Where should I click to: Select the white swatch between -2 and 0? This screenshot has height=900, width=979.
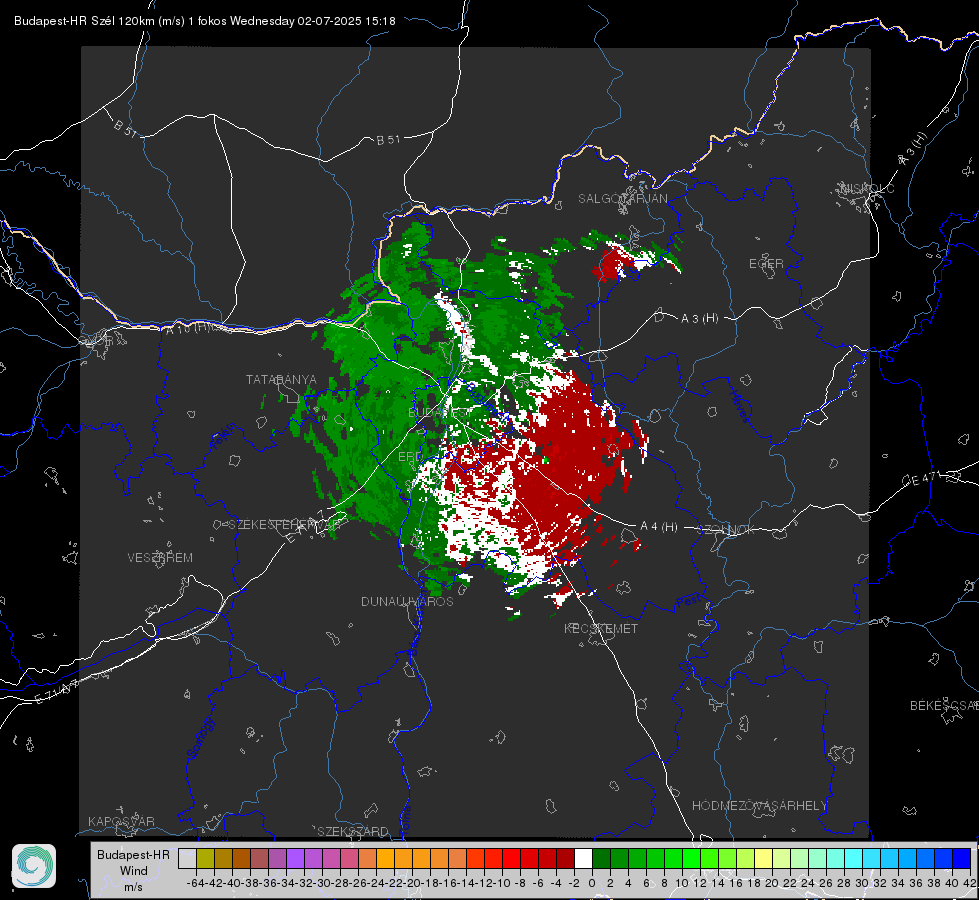click(x=583, y=858)
